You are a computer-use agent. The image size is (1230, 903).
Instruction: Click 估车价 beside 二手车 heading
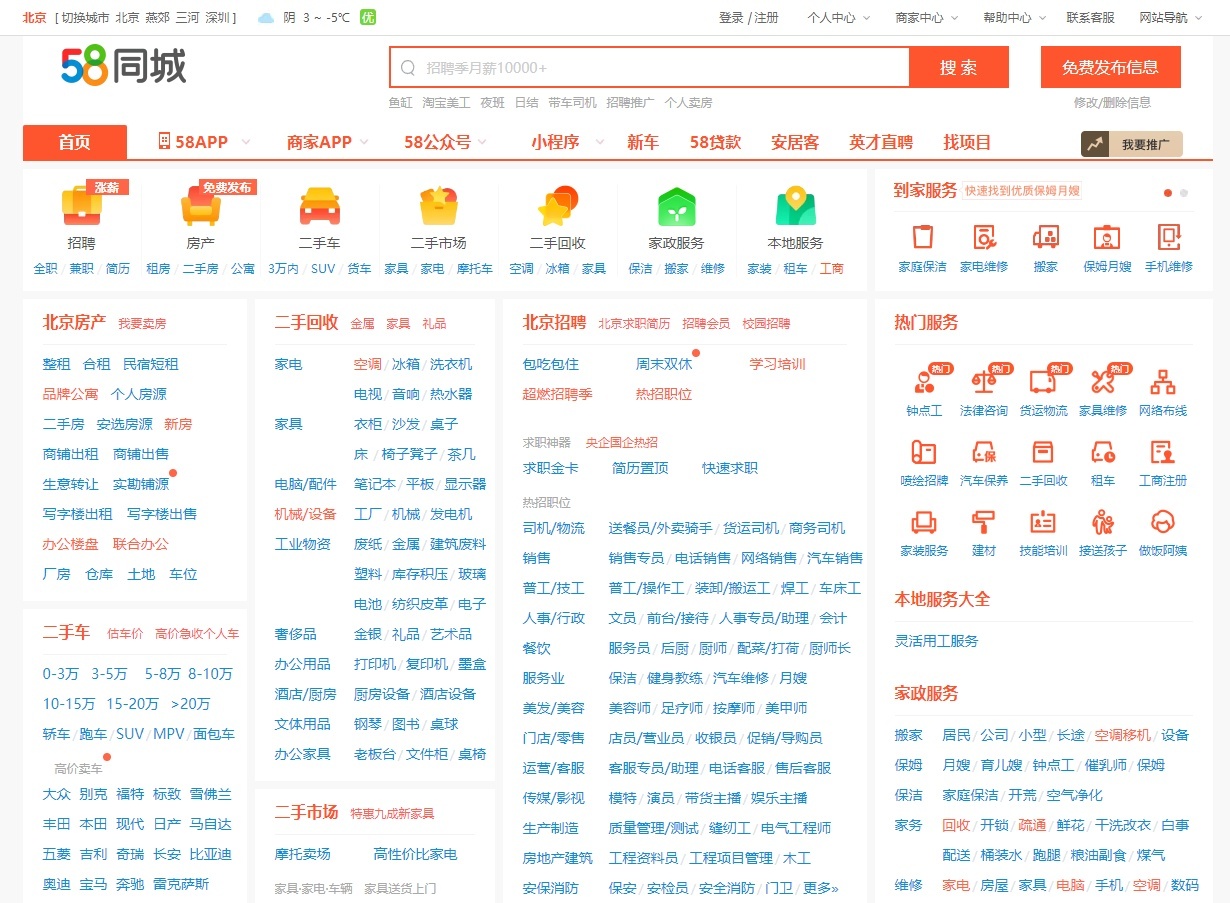click(125, 633)
